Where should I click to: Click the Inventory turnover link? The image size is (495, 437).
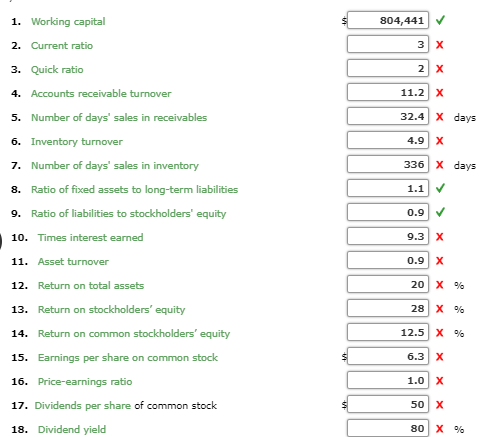point(77,141)
